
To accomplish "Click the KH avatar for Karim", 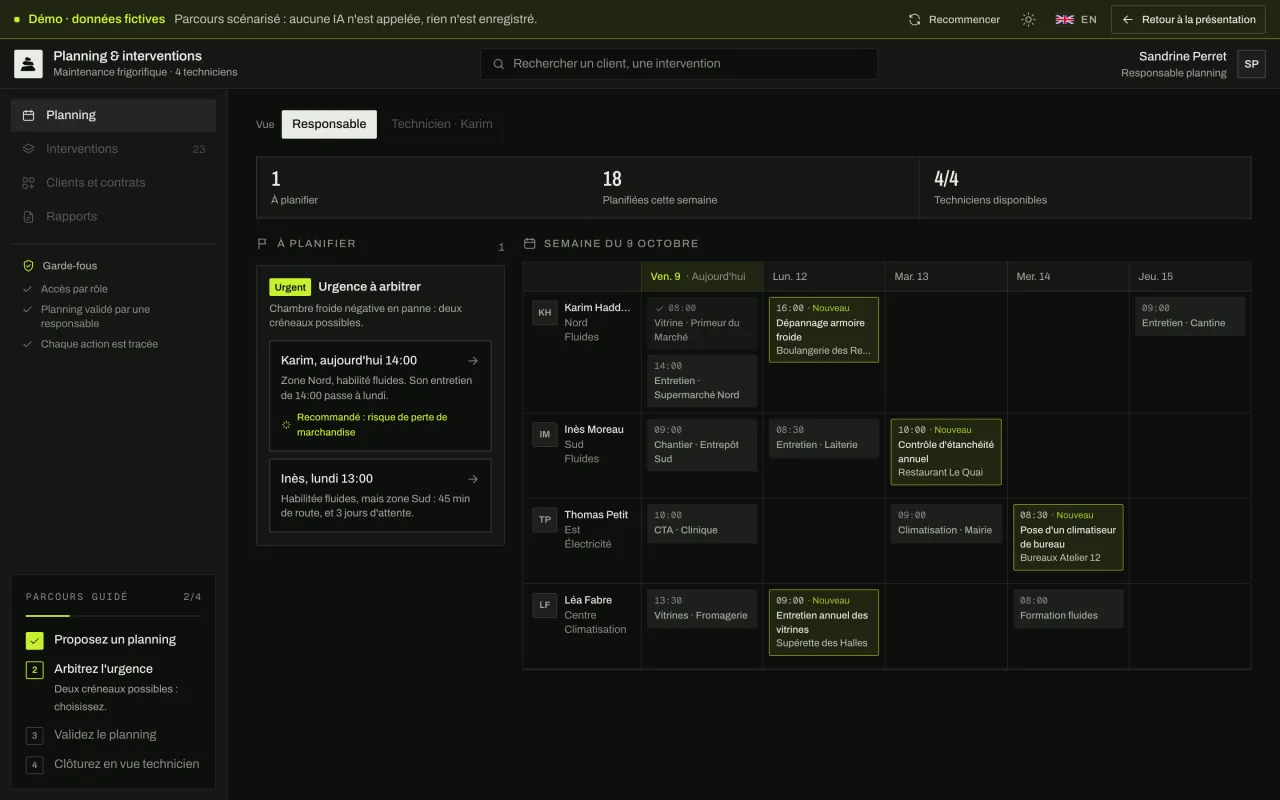I will pyautogui.click(x=545, y=312).
